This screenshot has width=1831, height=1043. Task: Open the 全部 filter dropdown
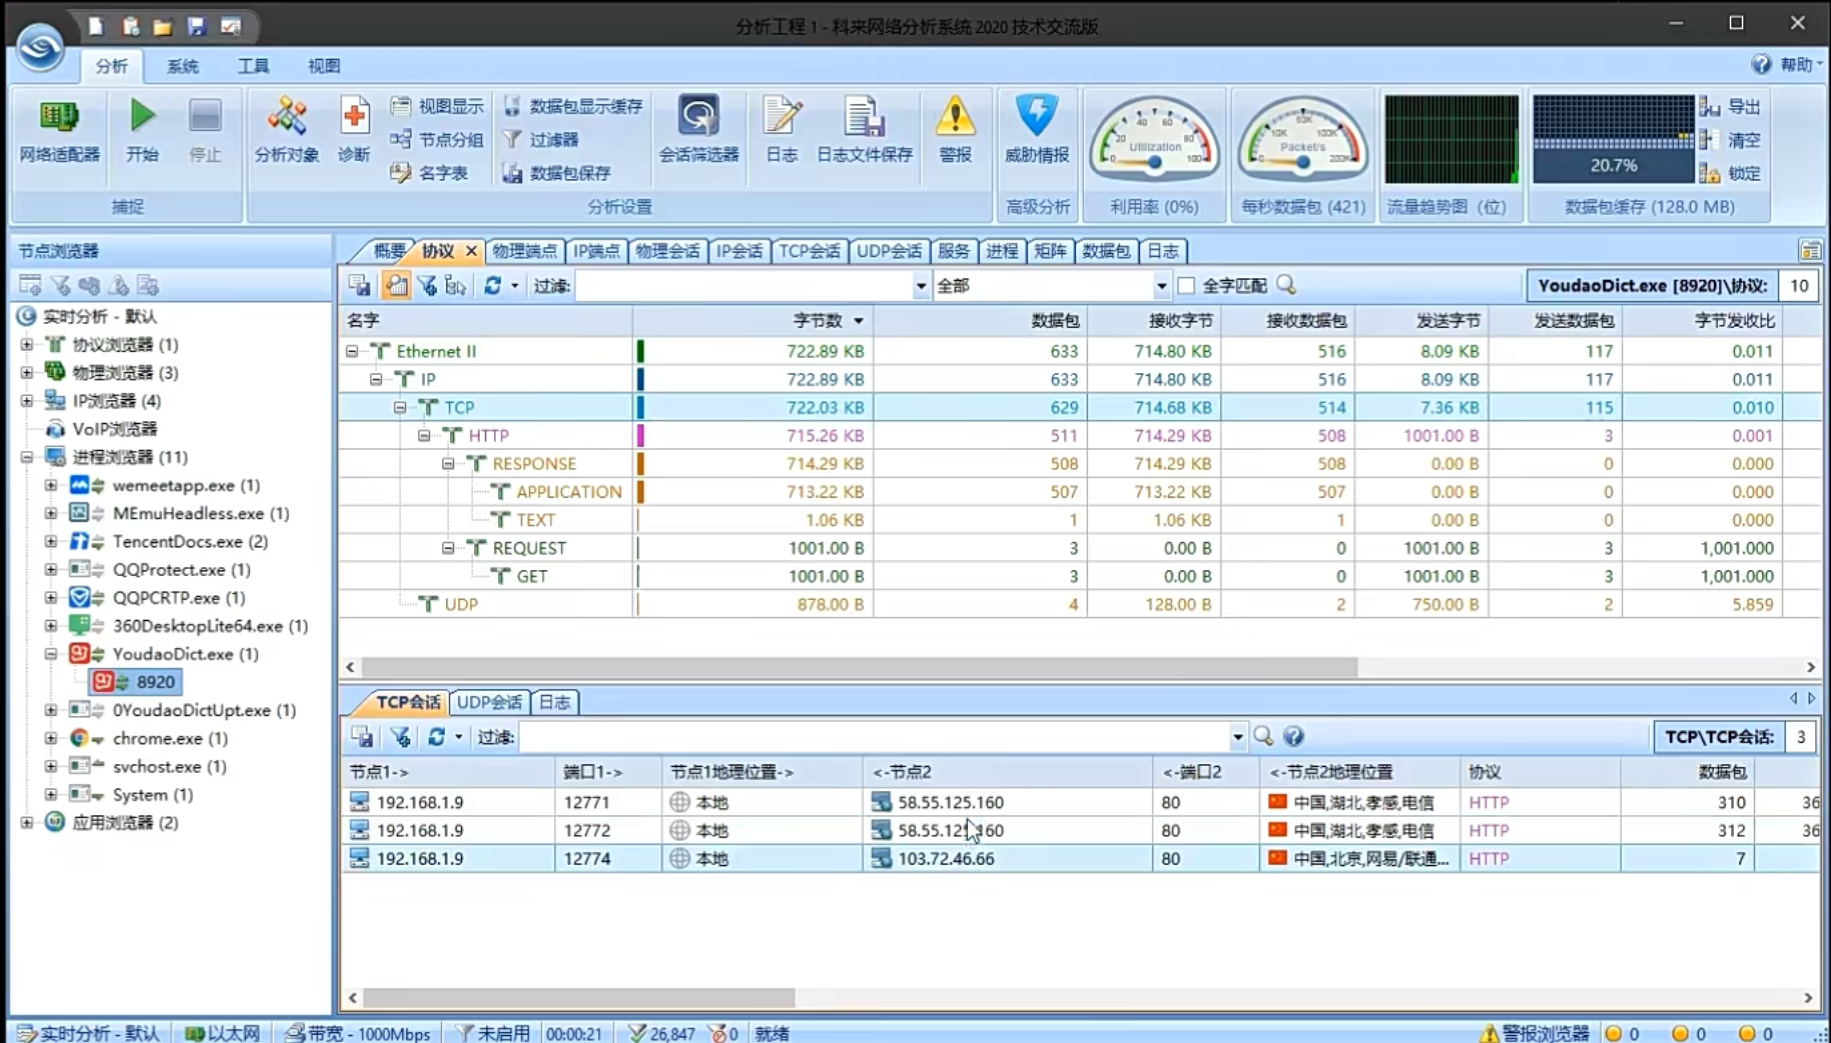(x=1161, y=286)
